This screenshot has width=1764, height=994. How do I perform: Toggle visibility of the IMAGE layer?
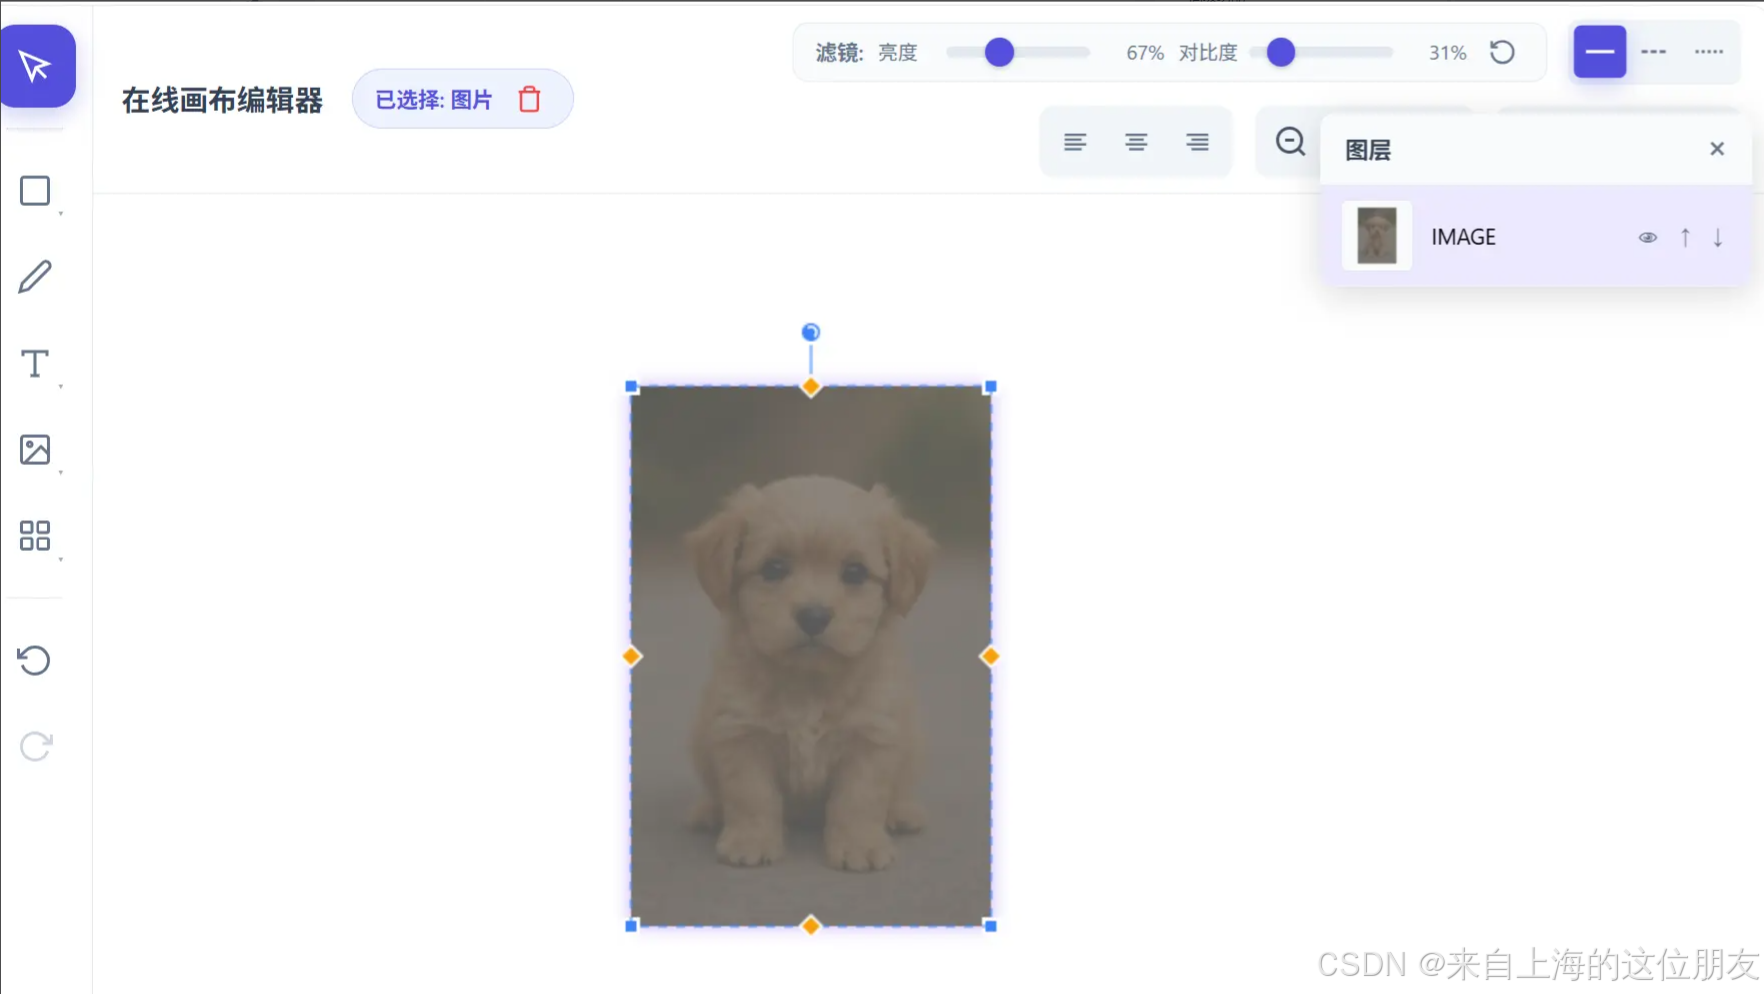click(x=1647, y=237)
